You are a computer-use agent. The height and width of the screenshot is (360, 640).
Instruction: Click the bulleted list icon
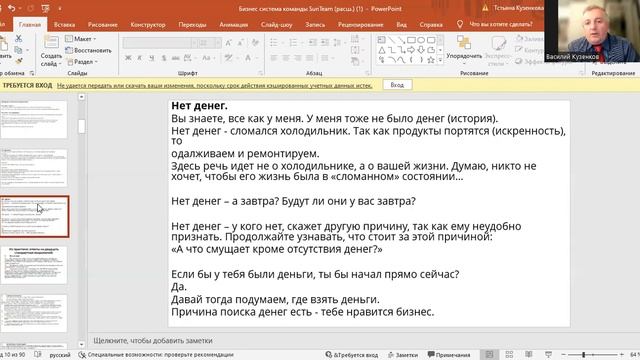pyautogui.click(x=273, y=42)
